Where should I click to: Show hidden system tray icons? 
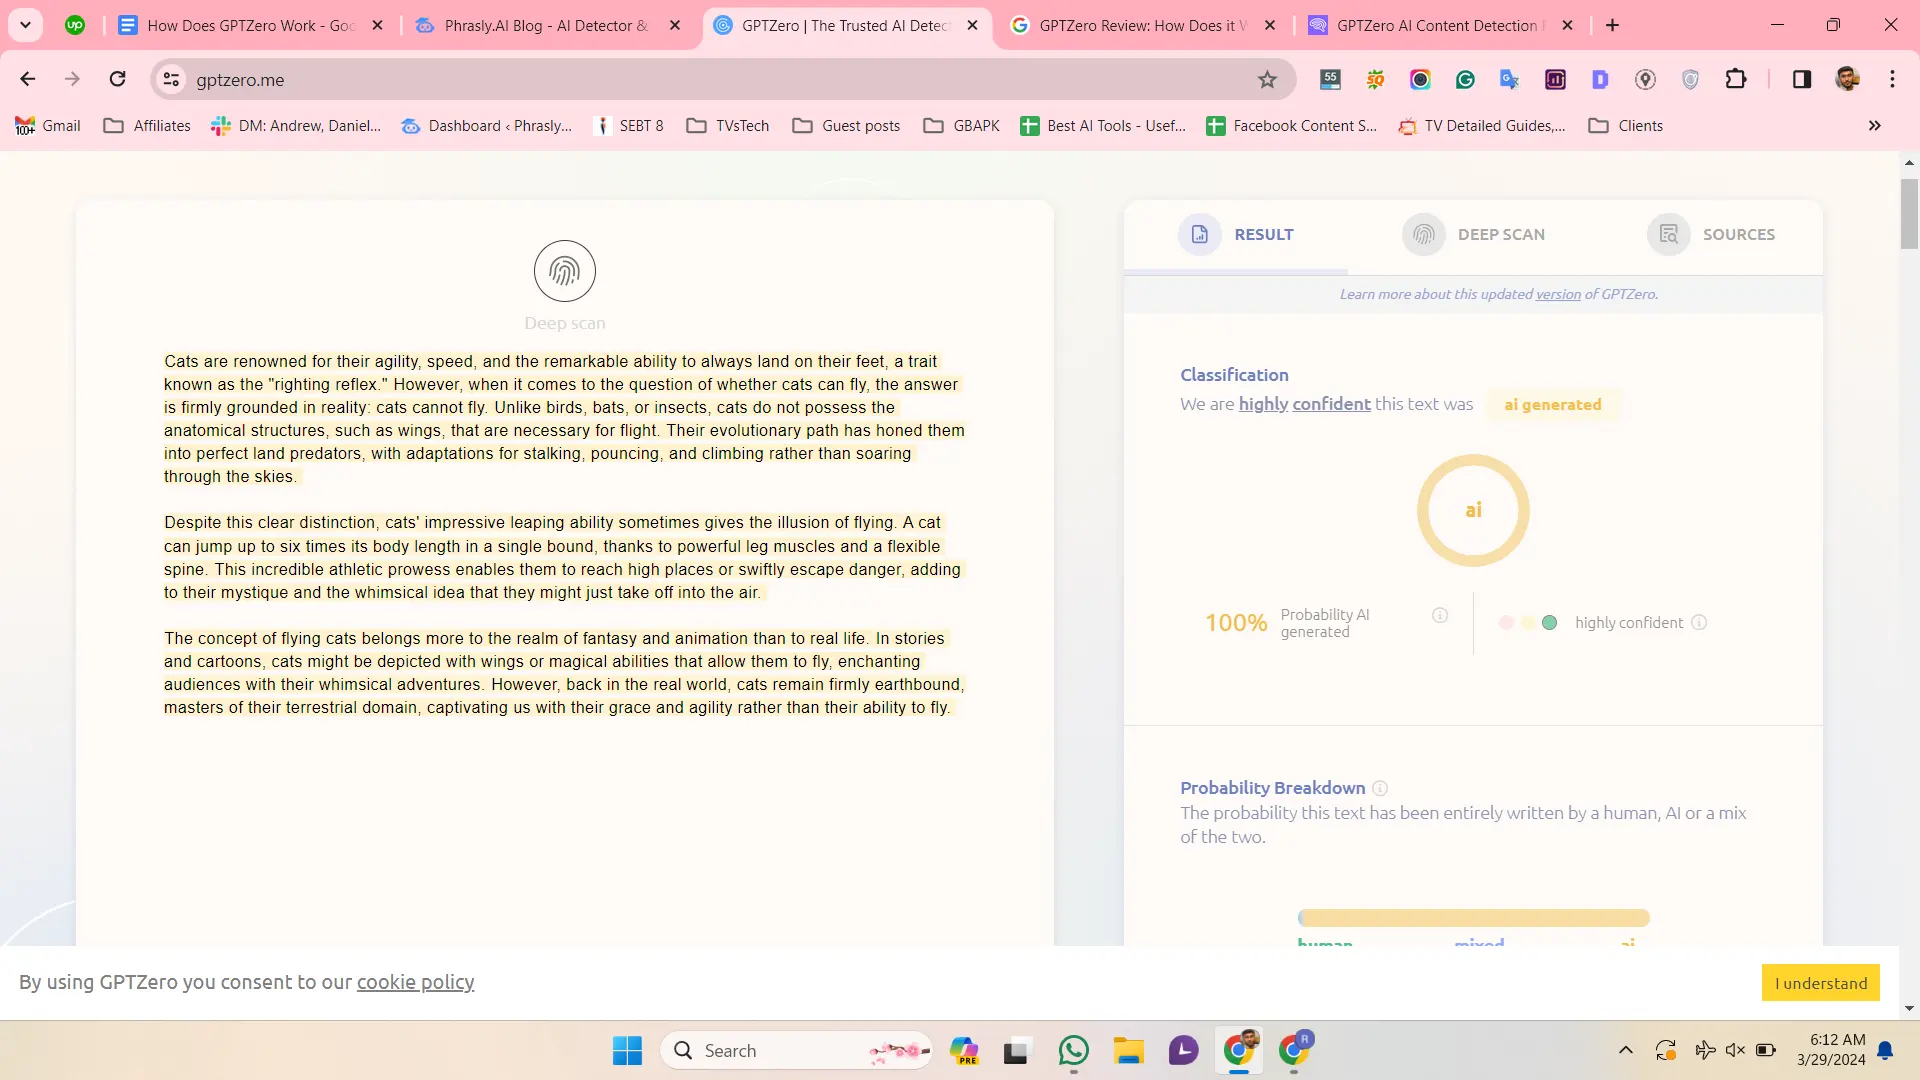coord(1625,1050)
